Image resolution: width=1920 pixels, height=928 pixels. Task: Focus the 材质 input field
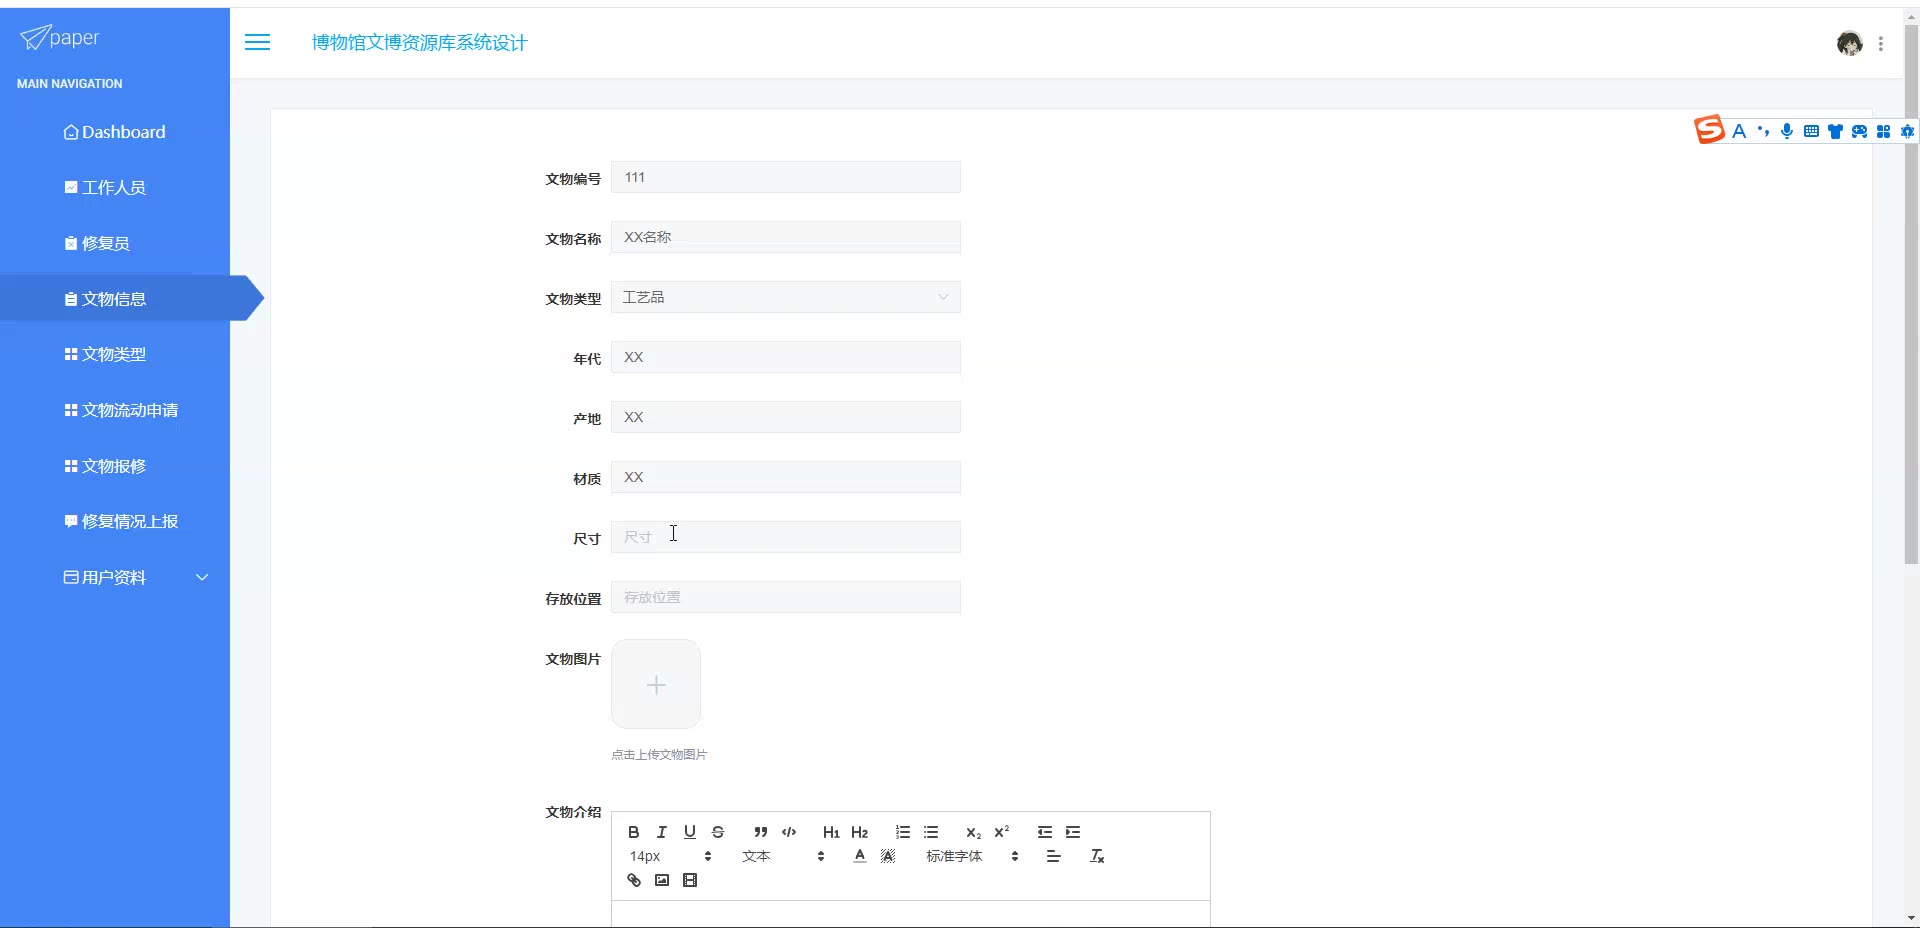pyautogui.click(x=786, y=477)
